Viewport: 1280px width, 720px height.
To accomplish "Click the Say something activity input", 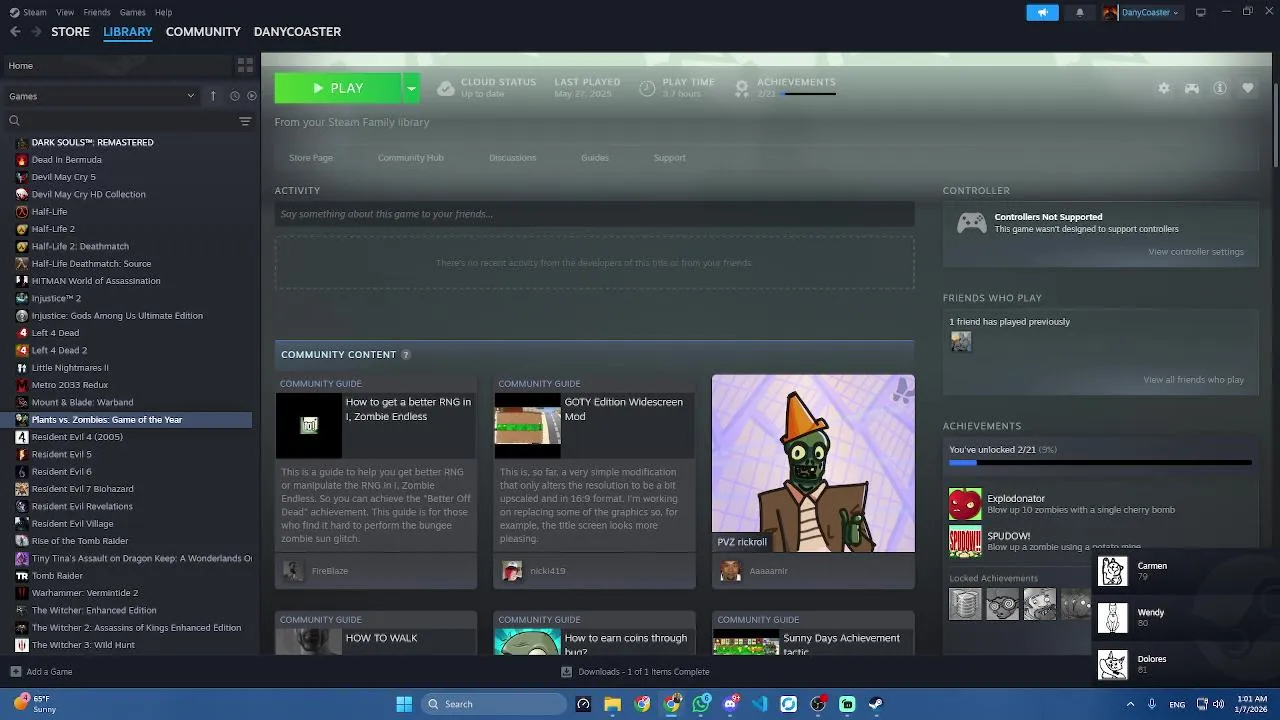I will point(594,214).
